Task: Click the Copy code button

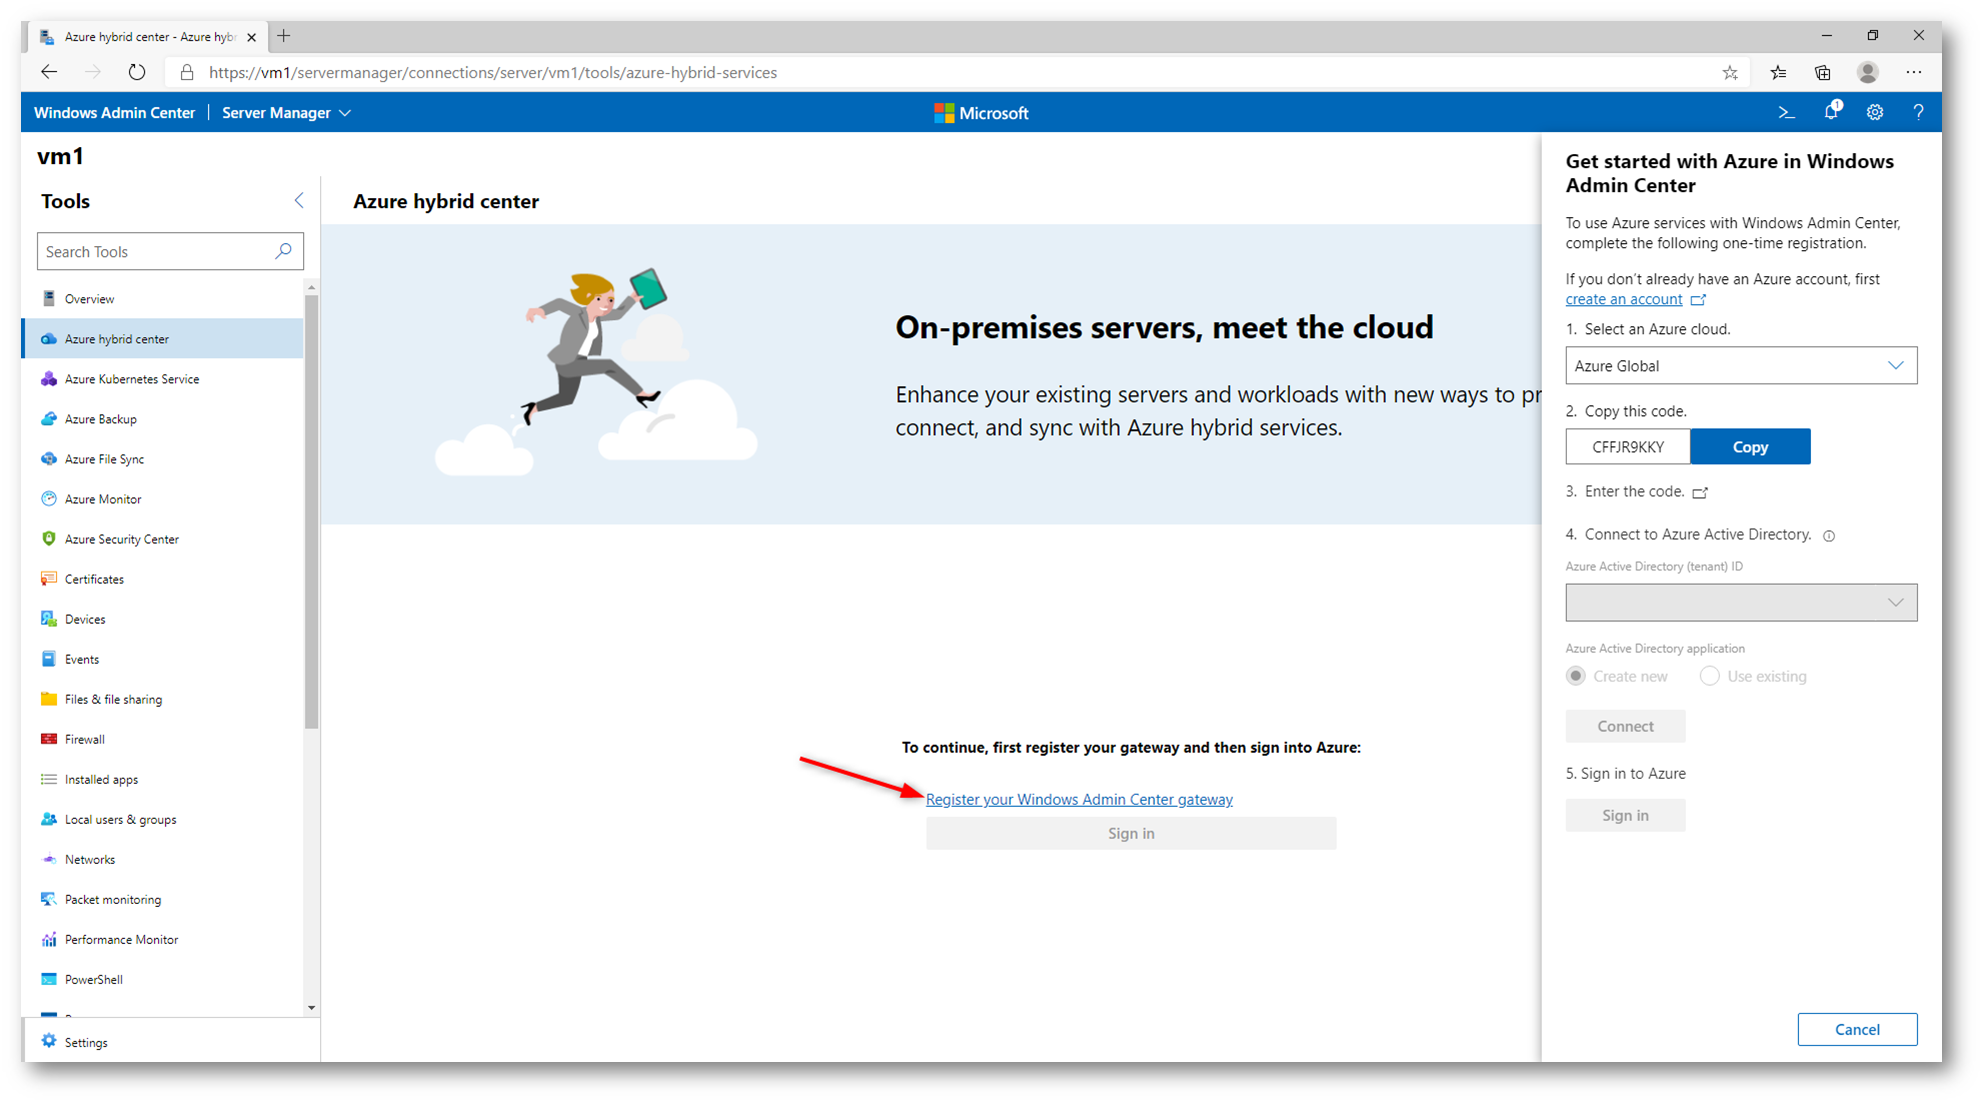Action: [1750, 446]
